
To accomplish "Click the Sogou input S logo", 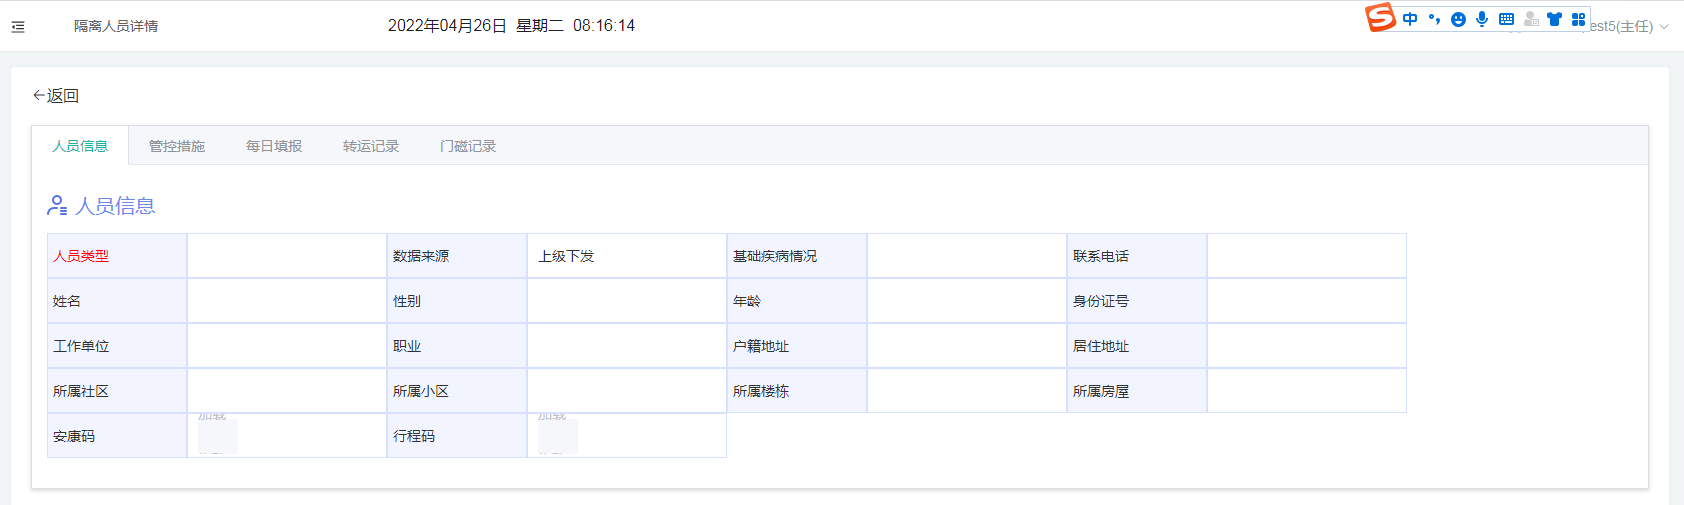I will (x=1381, y=18).
